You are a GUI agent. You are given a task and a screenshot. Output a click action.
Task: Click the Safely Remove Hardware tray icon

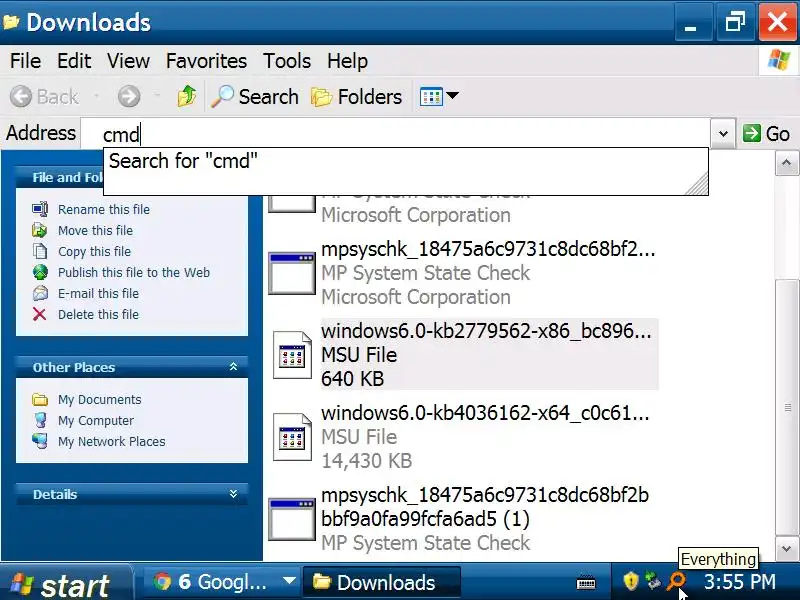(653, 581)
